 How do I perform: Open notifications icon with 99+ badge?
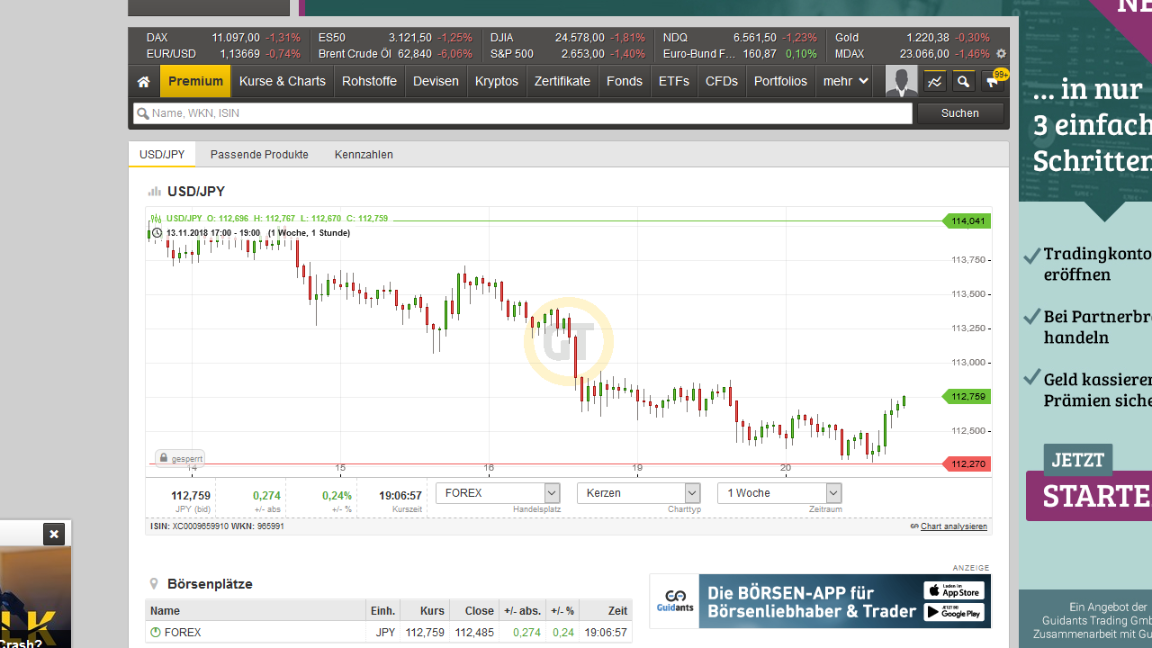coord(993,81)
